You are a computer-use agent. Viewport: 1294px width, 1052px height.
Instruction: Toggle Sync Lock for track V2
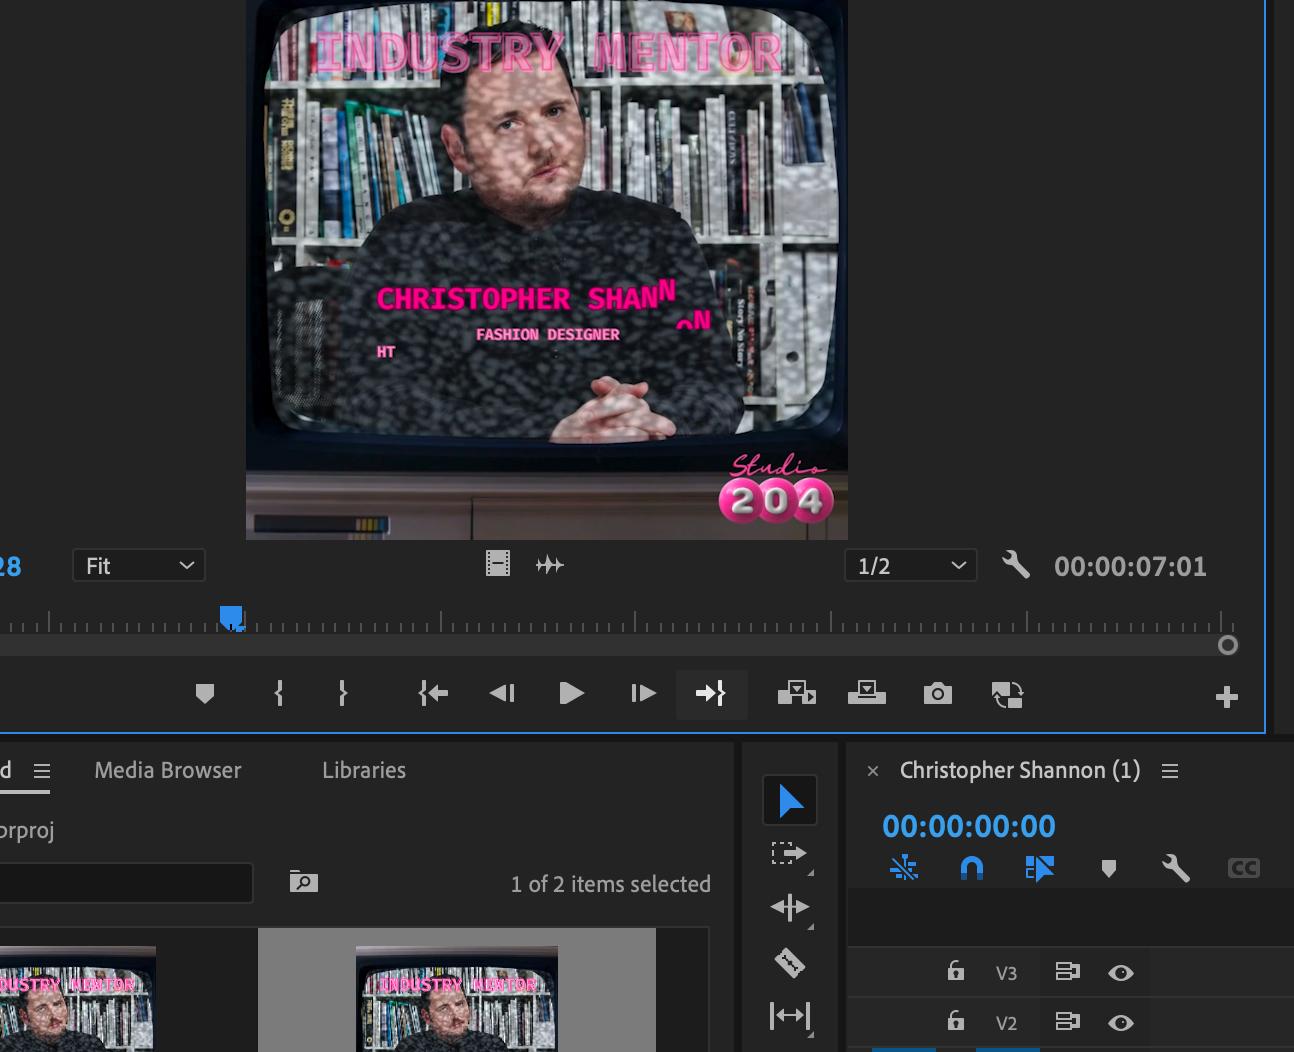click(x=1068, y=1022)
